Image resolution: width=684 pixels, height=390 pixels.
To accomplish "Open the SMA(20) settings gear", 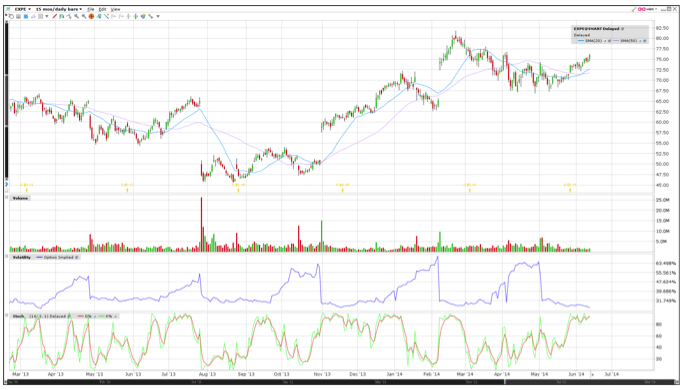I will point(609,41).
